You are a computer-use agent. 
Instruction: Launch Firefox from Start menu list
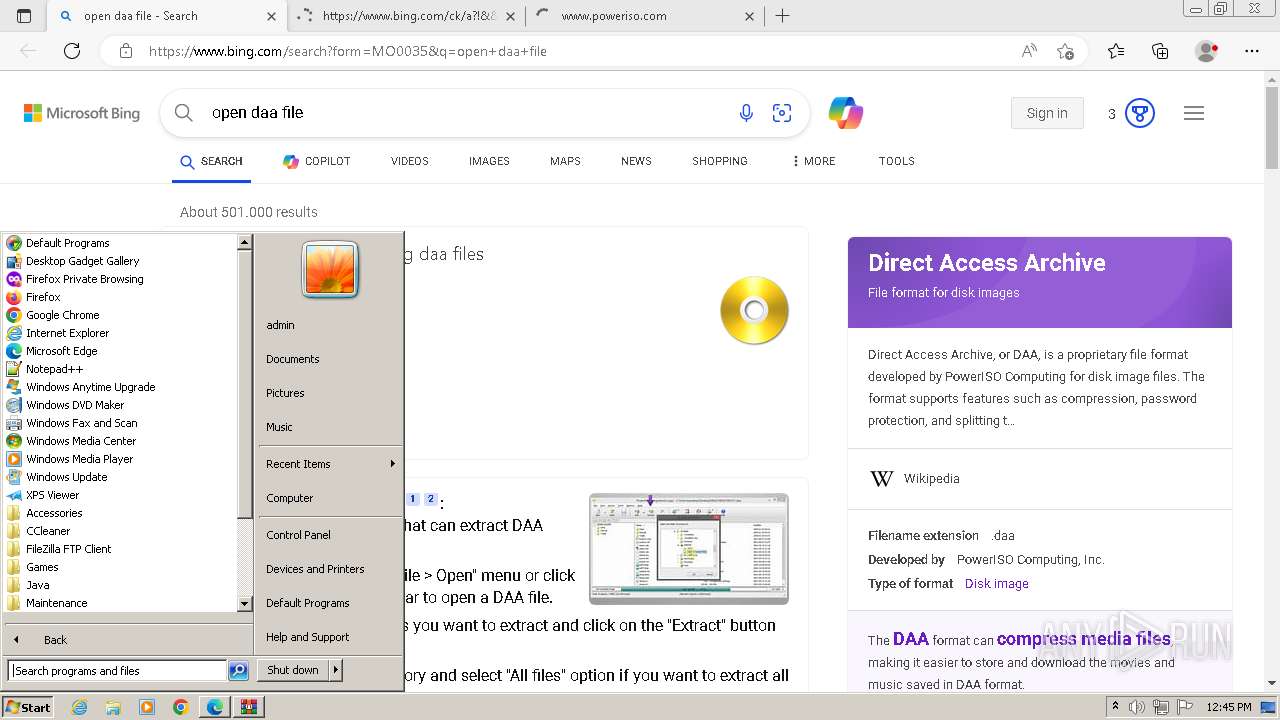point(43,297)
